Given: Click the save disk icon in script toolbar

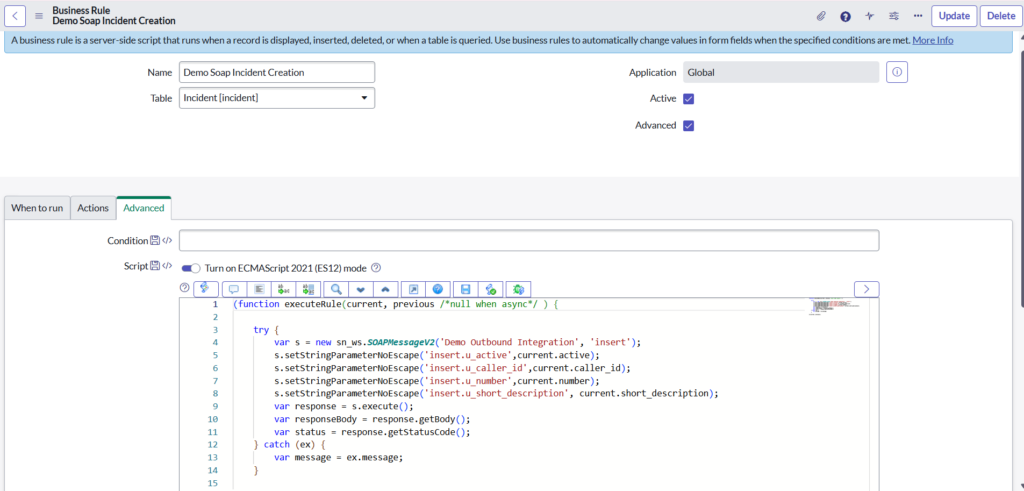Looking at the screenshot, I should click(466, 289).
